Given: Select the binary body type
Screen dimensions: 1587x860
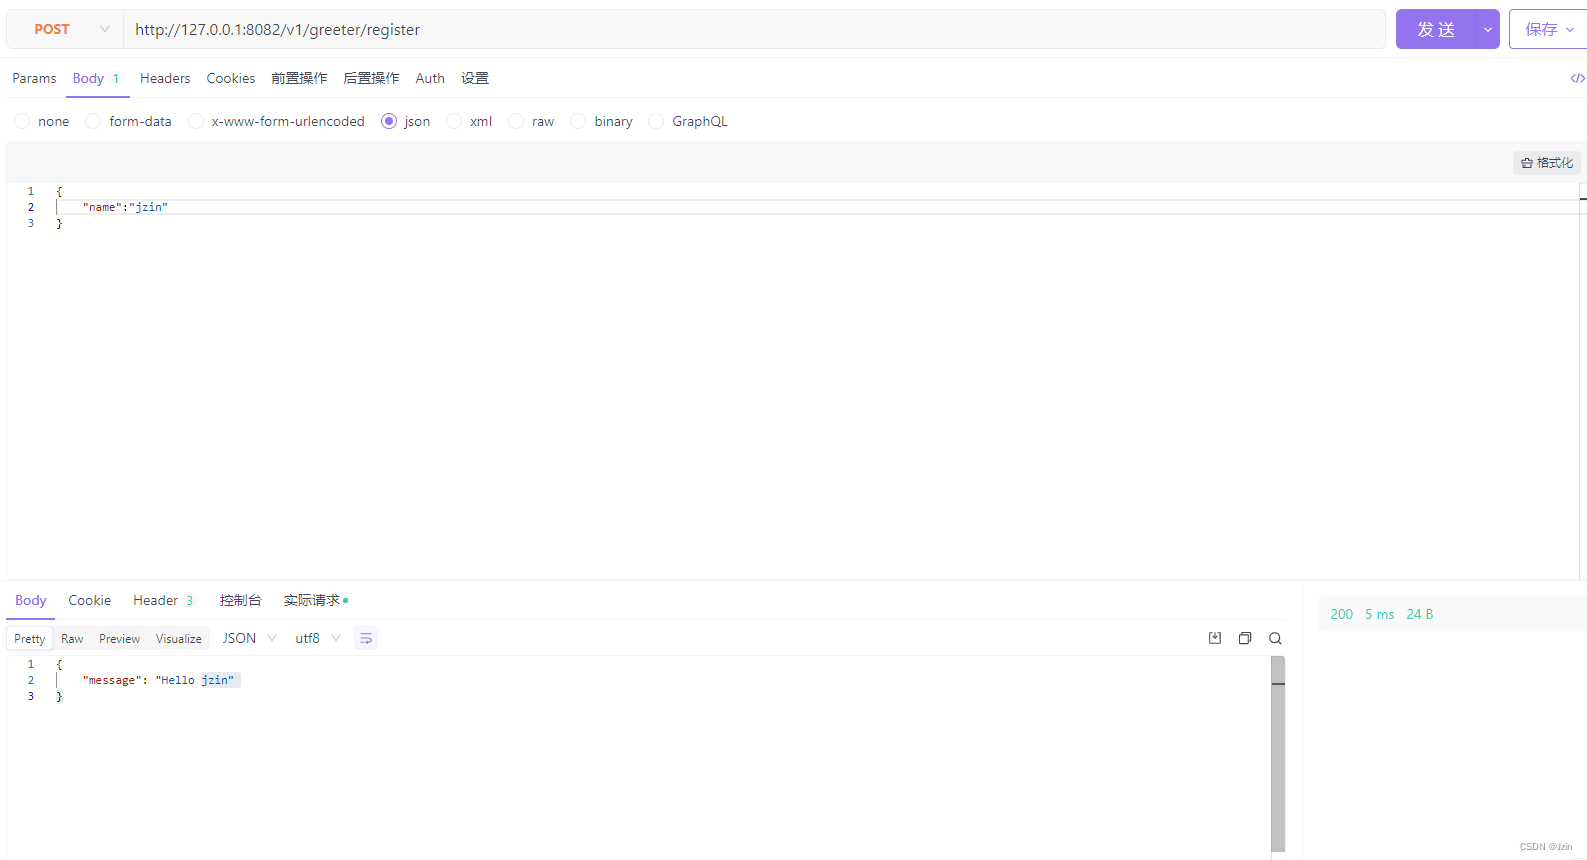Looking at the screenshot, I should pos(578,121).
